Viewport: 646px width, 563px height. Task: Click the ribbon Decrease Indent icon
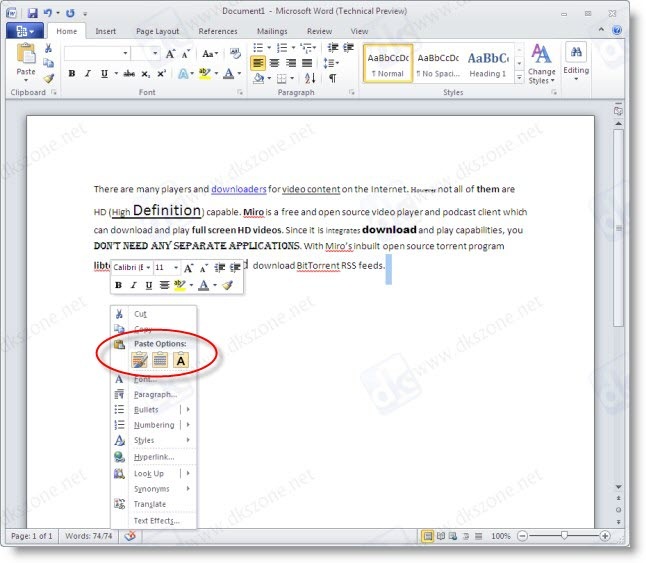[x=333, y=48]
